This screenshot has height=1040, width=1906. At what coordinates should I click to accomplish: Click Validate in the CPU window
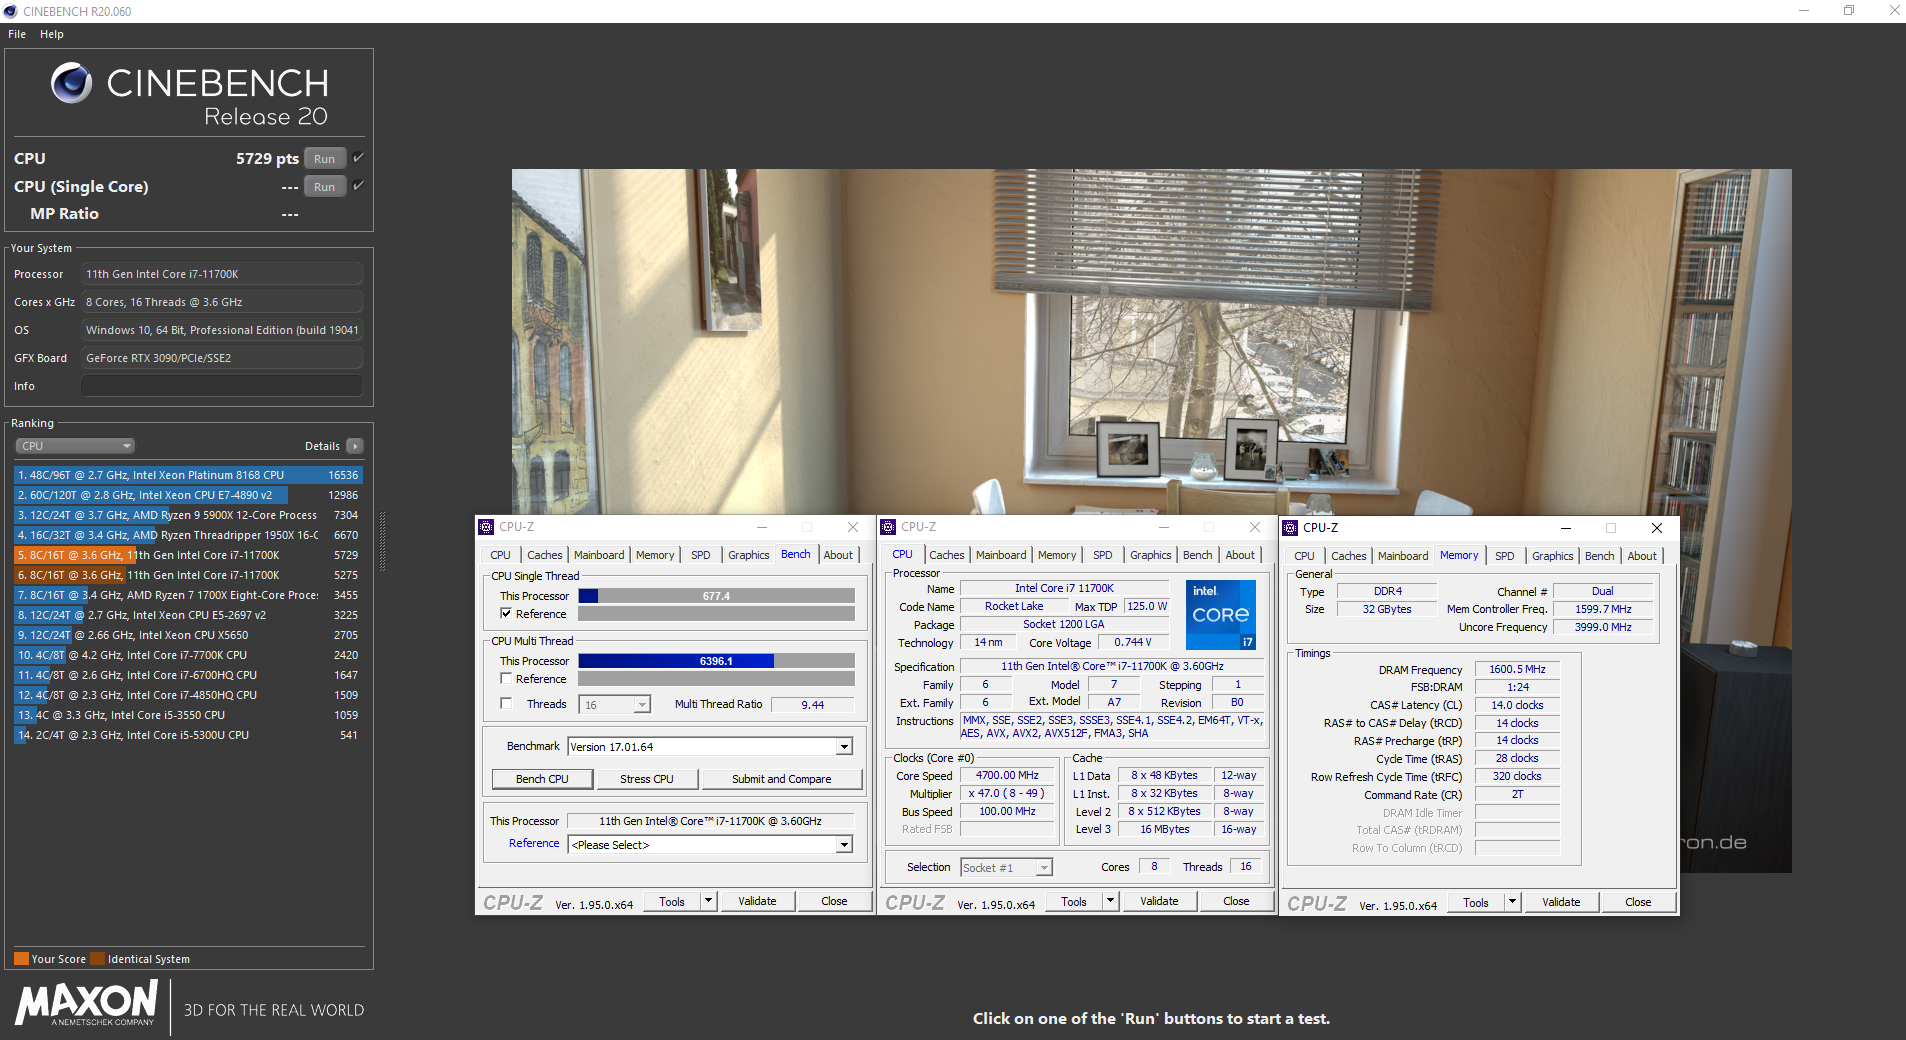pyautogui.click(x=1159, y=901)
